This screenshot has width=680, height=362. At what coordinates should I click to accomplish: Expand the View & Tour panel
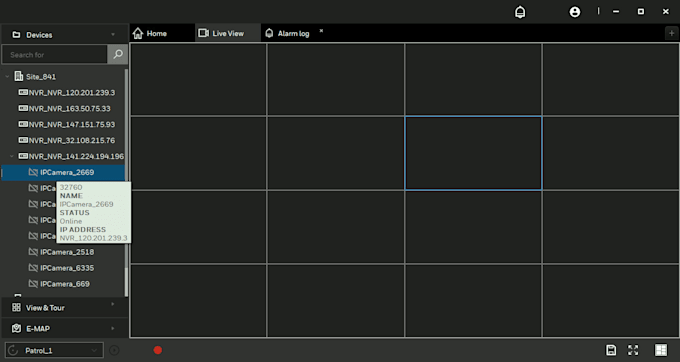[64, 307]
